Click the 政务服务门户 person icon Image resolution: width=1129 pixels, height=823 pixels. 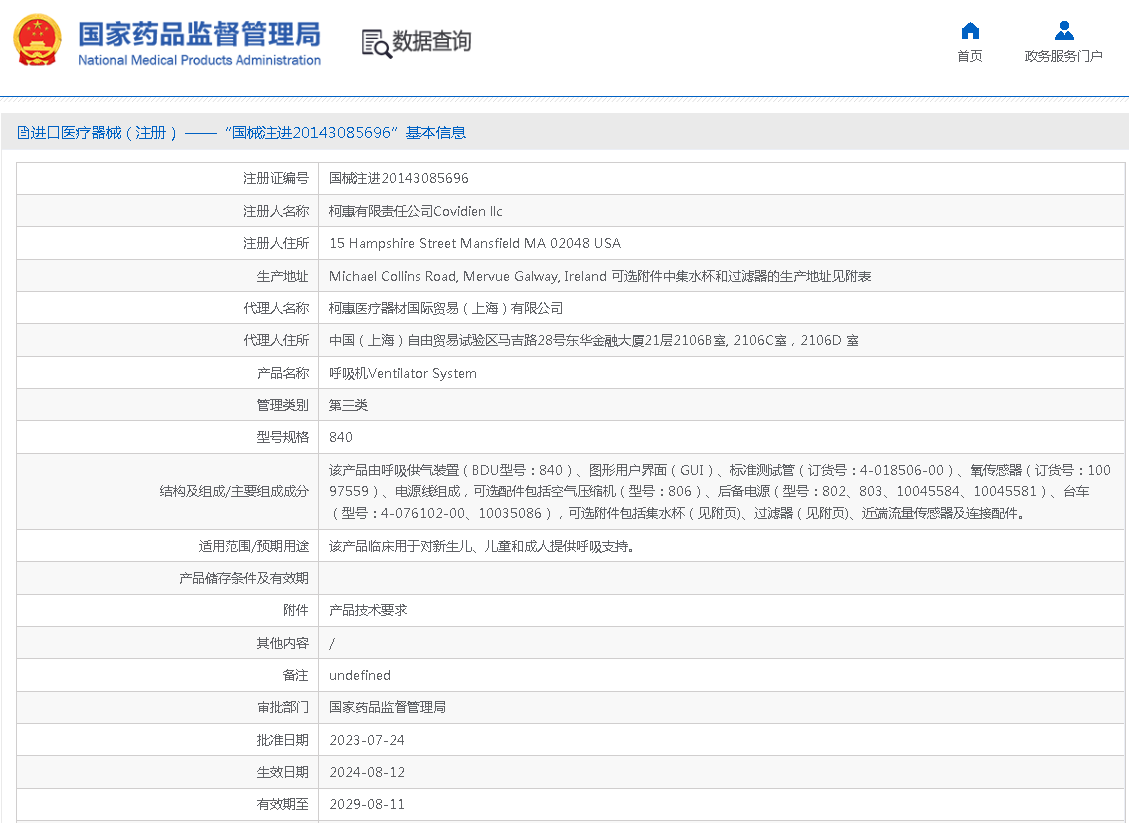pyautogui.click(x=1064, y=30)
